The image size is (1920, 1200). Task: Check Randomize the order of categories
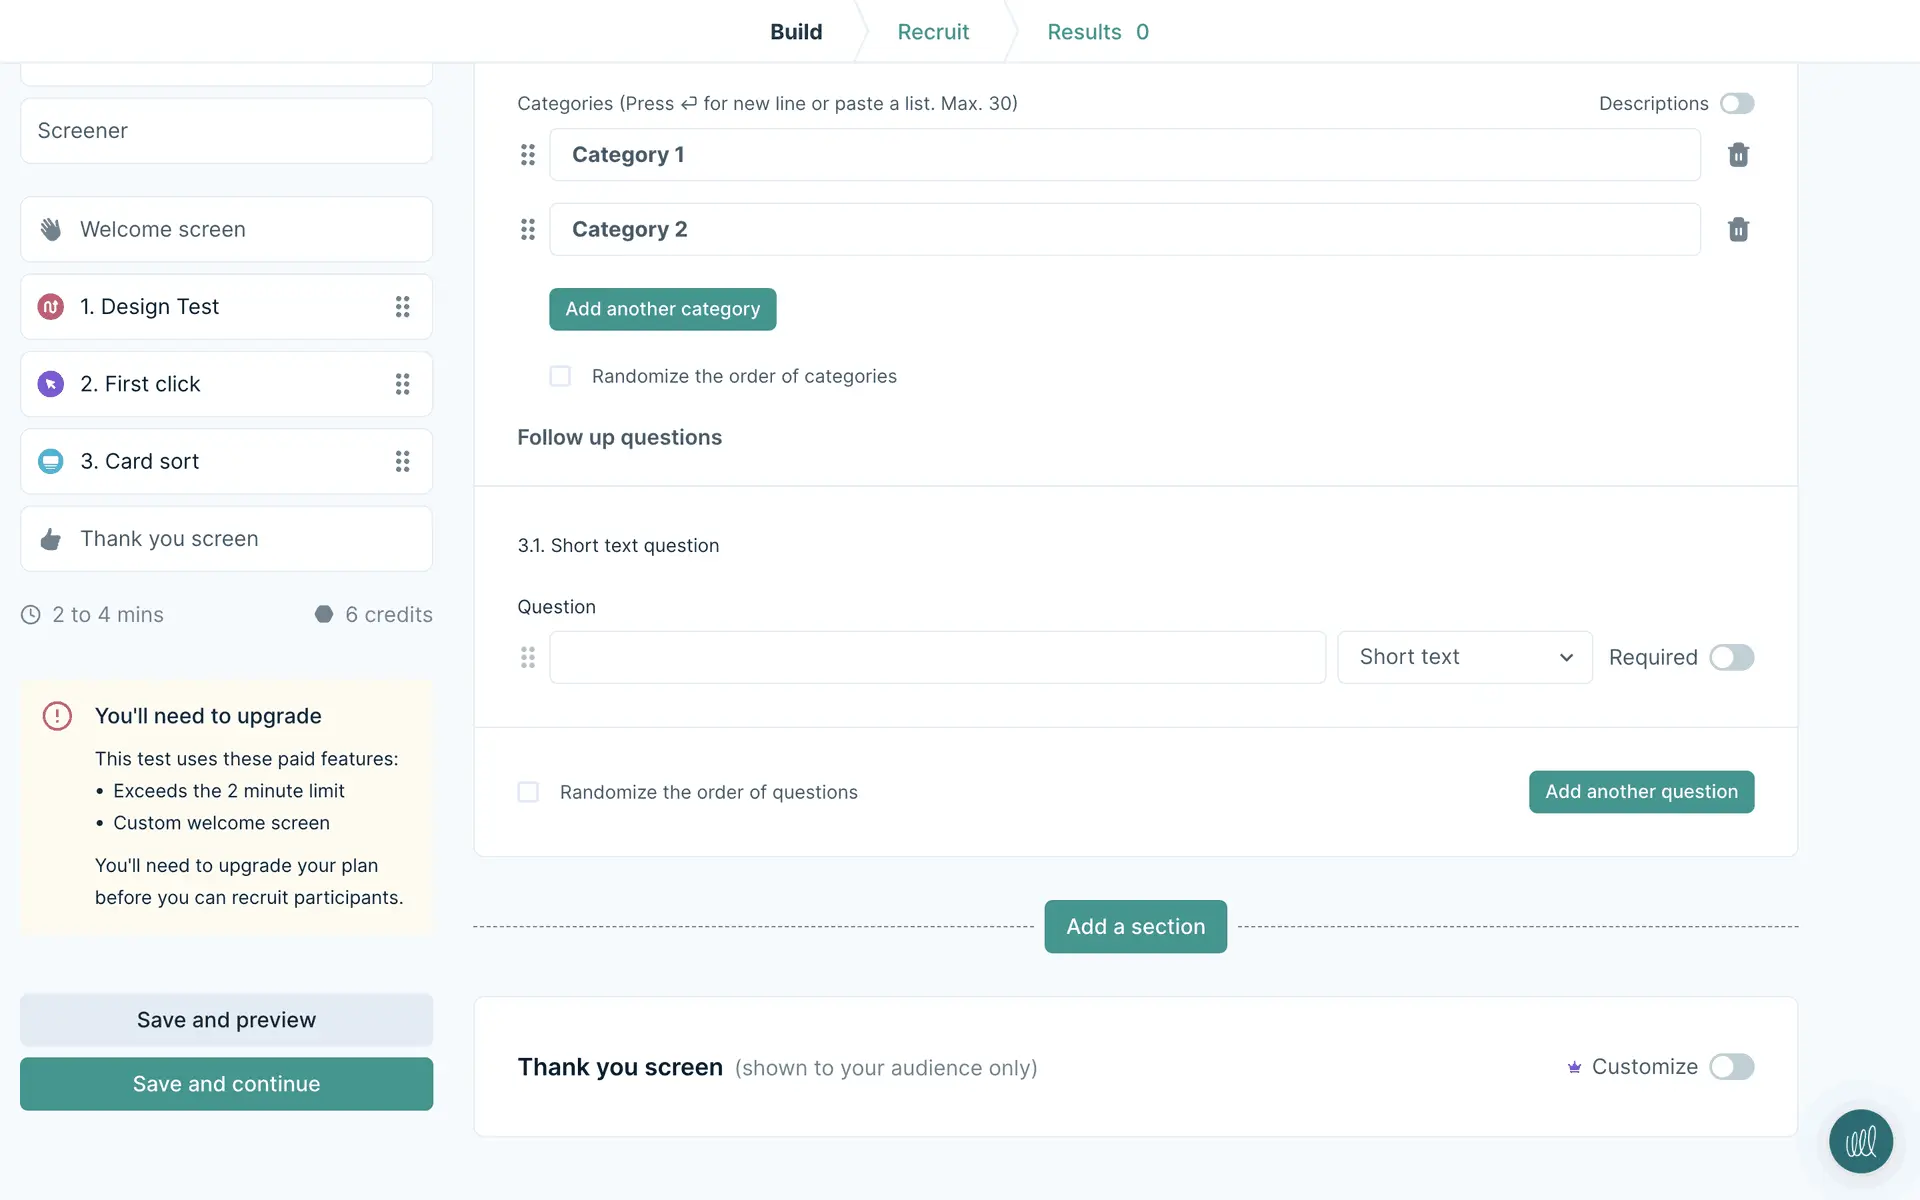(x=560, y=376)
